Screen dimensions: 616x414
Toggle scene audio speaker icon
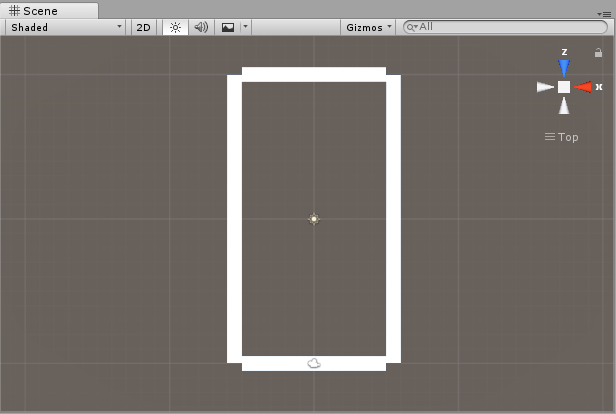pyautogui.click(x=201, y=27)
